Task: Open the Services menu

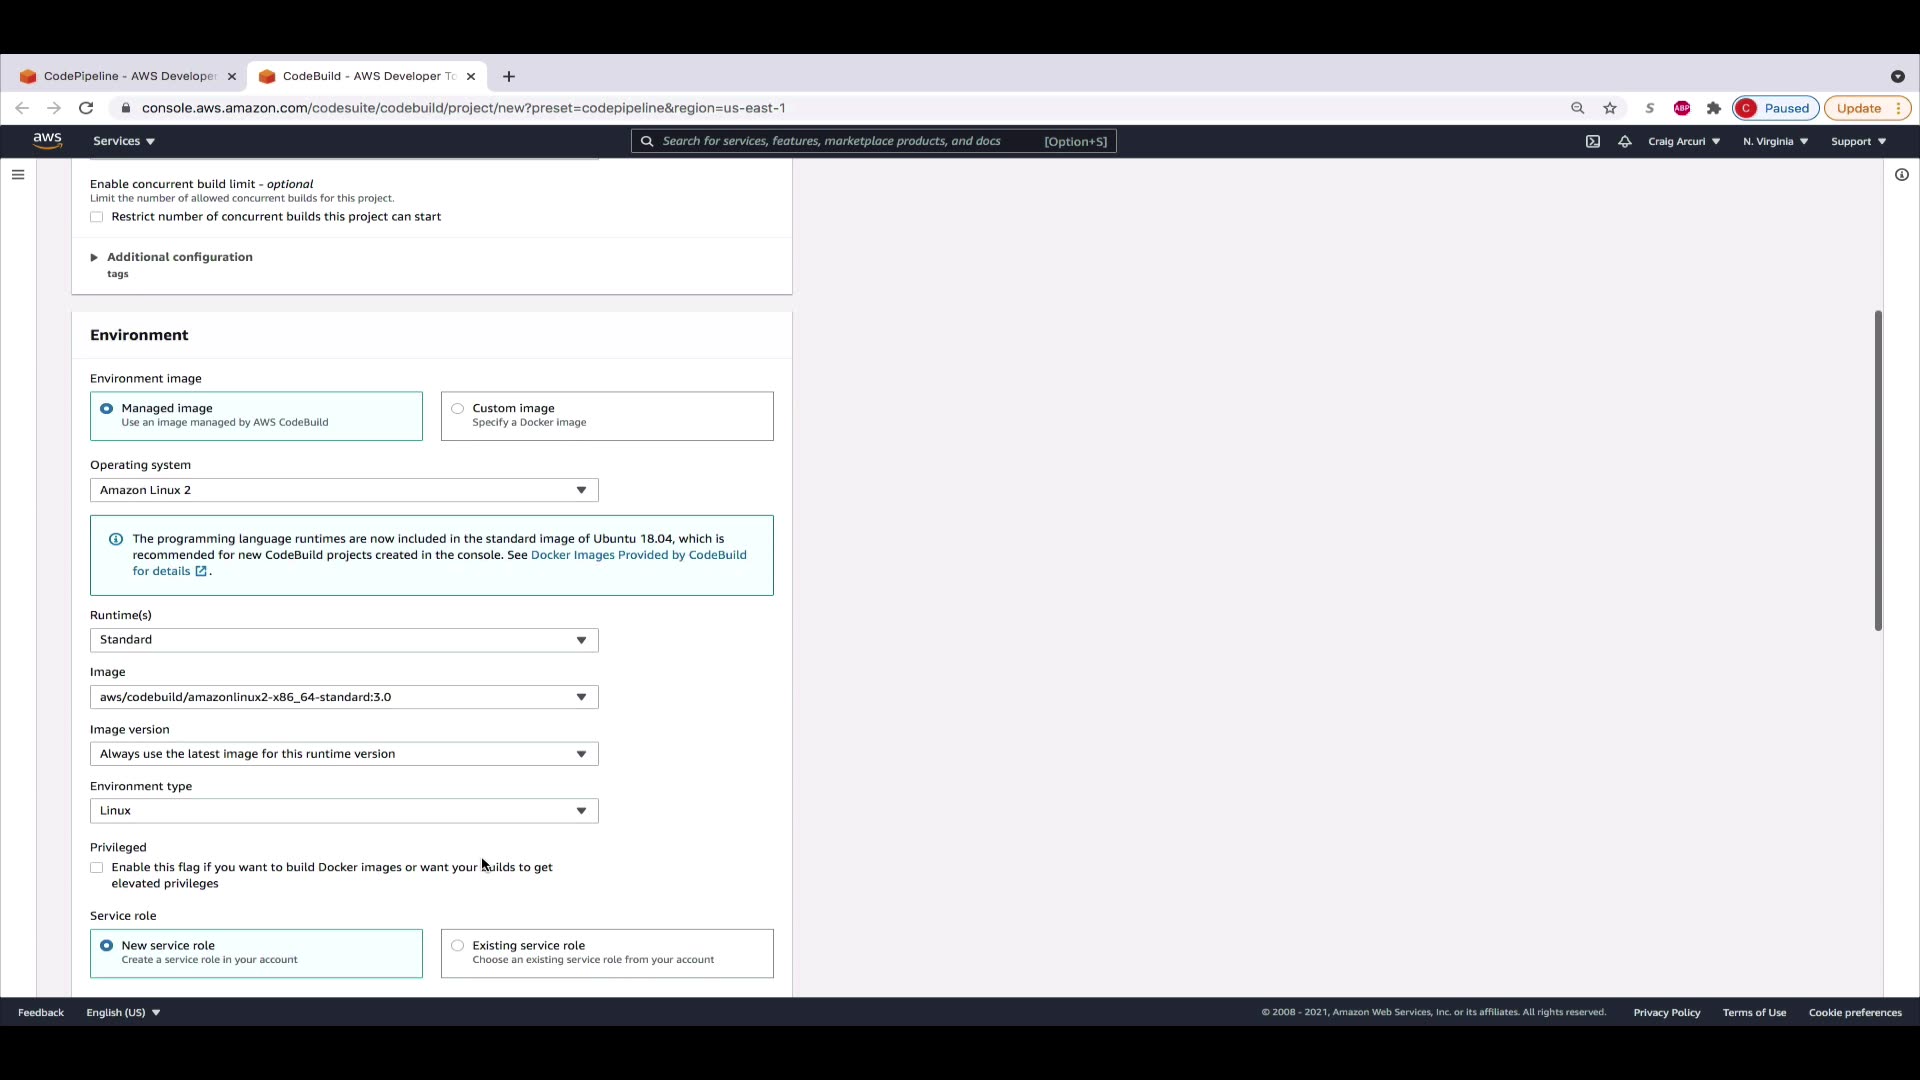Action: click(124, 141)
